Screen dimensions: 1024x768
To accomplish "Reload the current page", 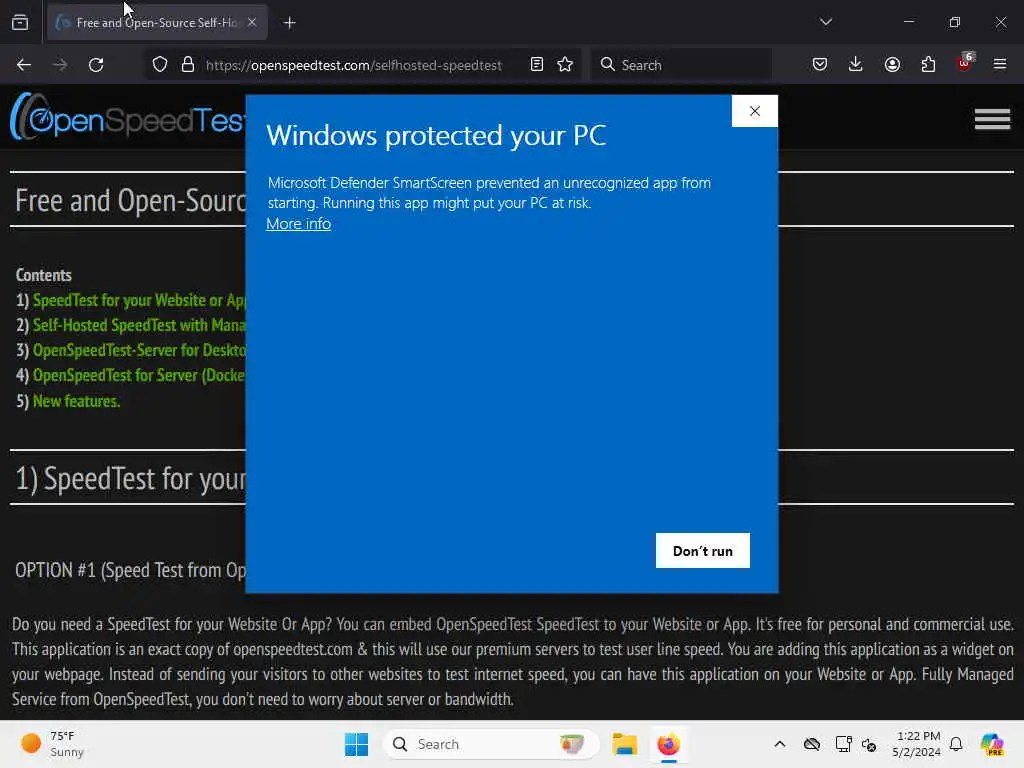I will [96, 65].
